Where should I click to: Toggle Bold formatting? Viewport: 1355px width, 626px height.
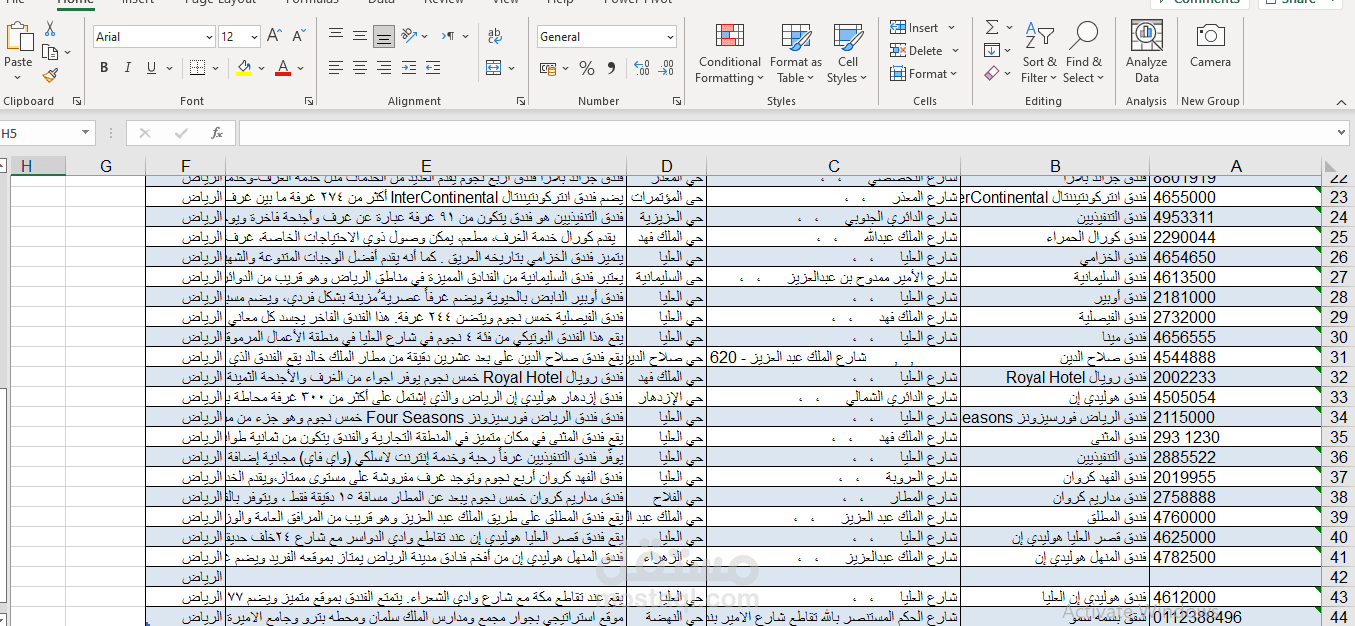(104, 68)
